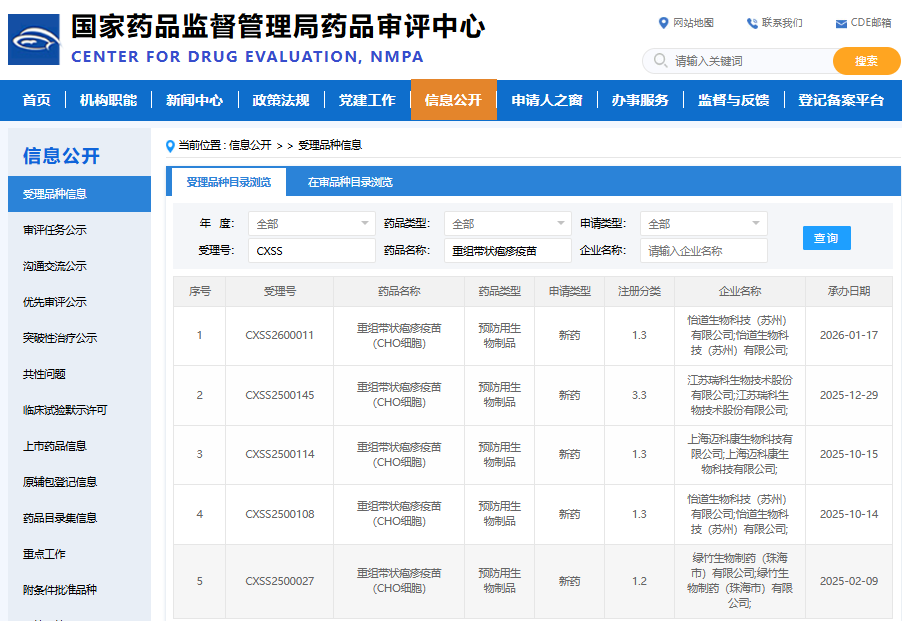Open the CDE邮箱 link
This screenshot has width=902, height=621.
pos(871,23)
